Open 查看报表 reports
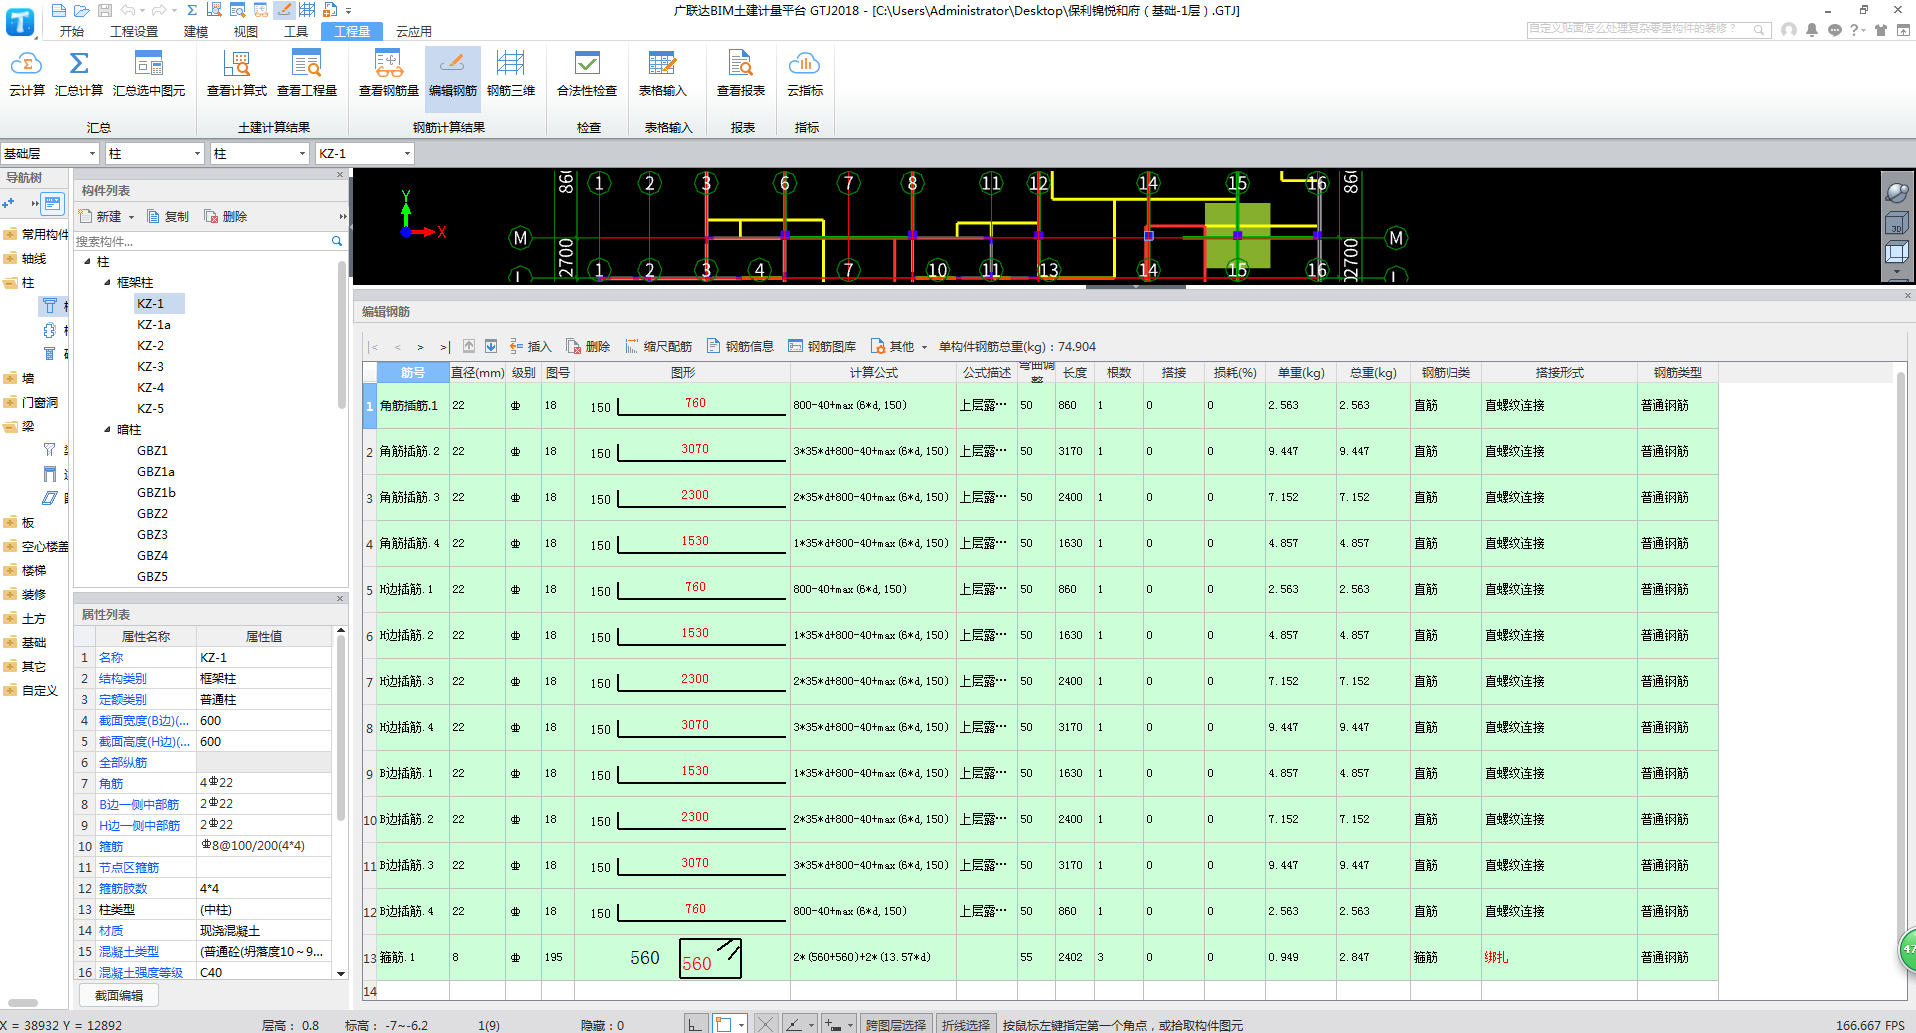The image size is (1916, 1033). point(741,74)
